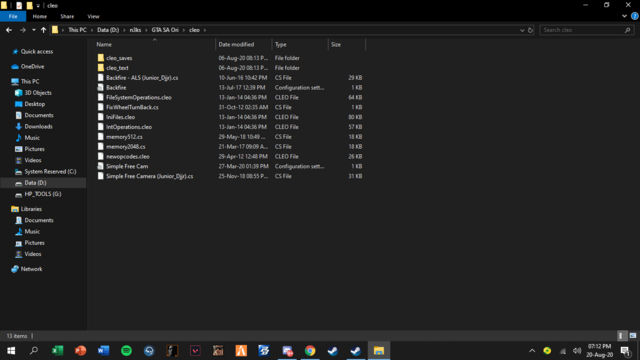
Task: Launch Word from the taskbar
Action: tap(103, 351)
